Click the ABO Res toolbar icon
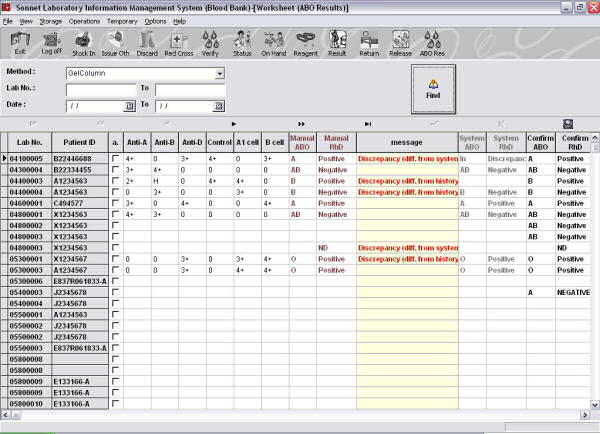Viewport: 600px width, 434px height. (x=432, y=43)
